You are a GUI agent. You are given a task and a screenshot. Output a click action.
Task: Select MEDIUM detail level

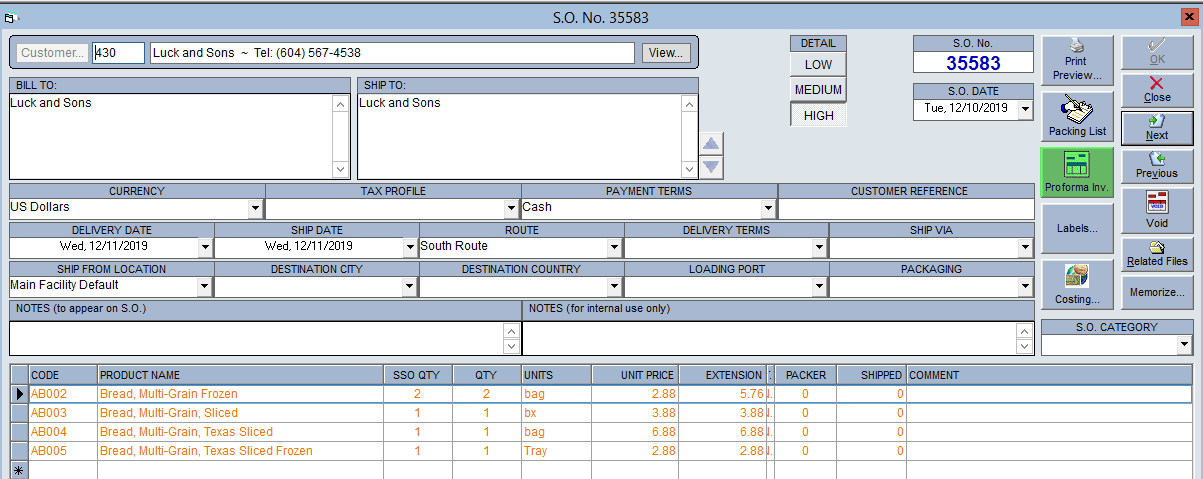tap(818, 90)
